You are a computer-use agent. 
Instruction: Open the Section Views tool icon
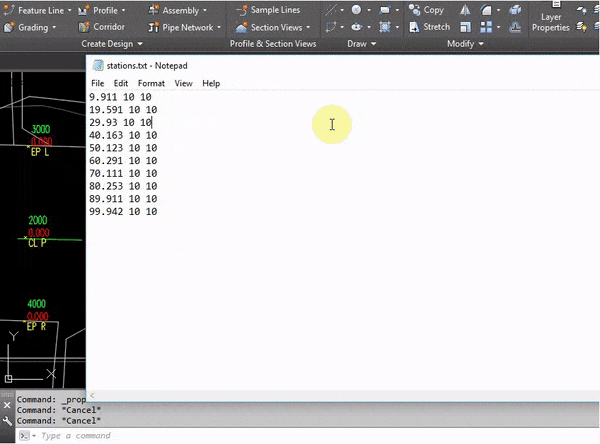[x=241, y=27]
